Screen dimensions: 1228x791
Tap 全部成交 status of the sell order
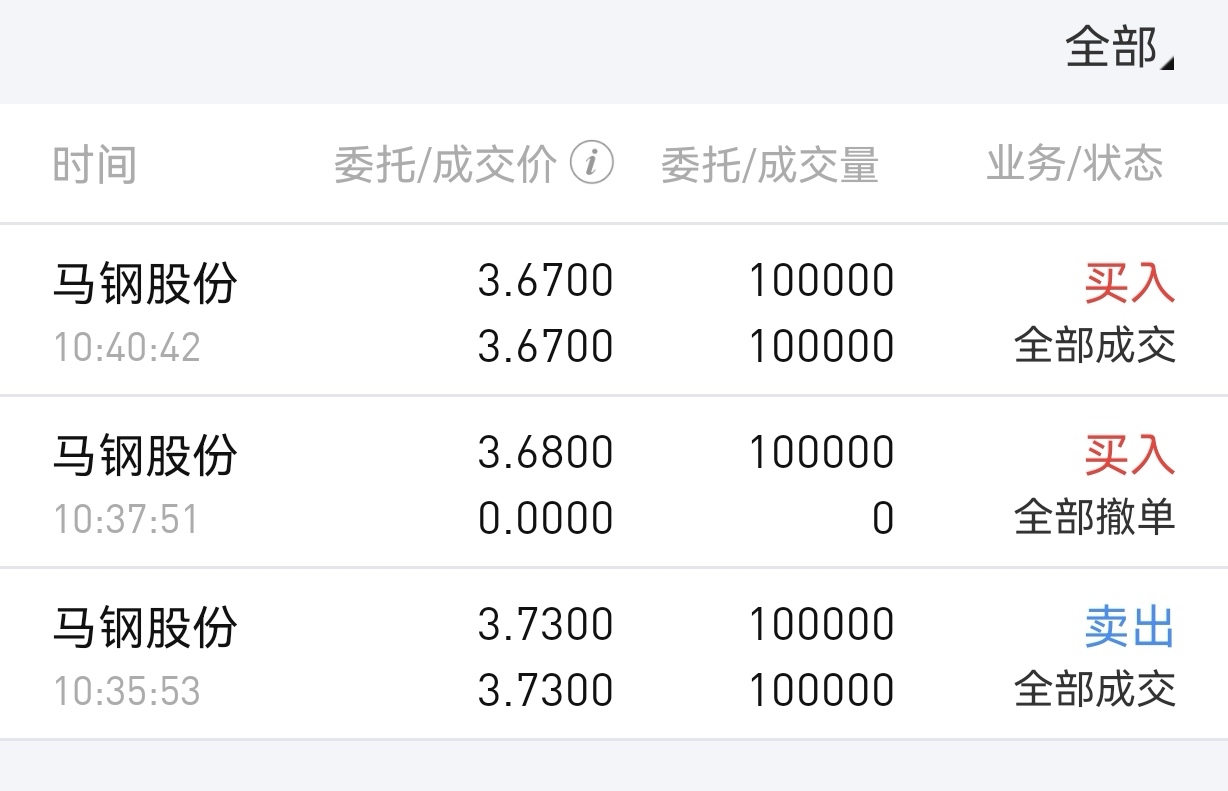pos(1095,690)
